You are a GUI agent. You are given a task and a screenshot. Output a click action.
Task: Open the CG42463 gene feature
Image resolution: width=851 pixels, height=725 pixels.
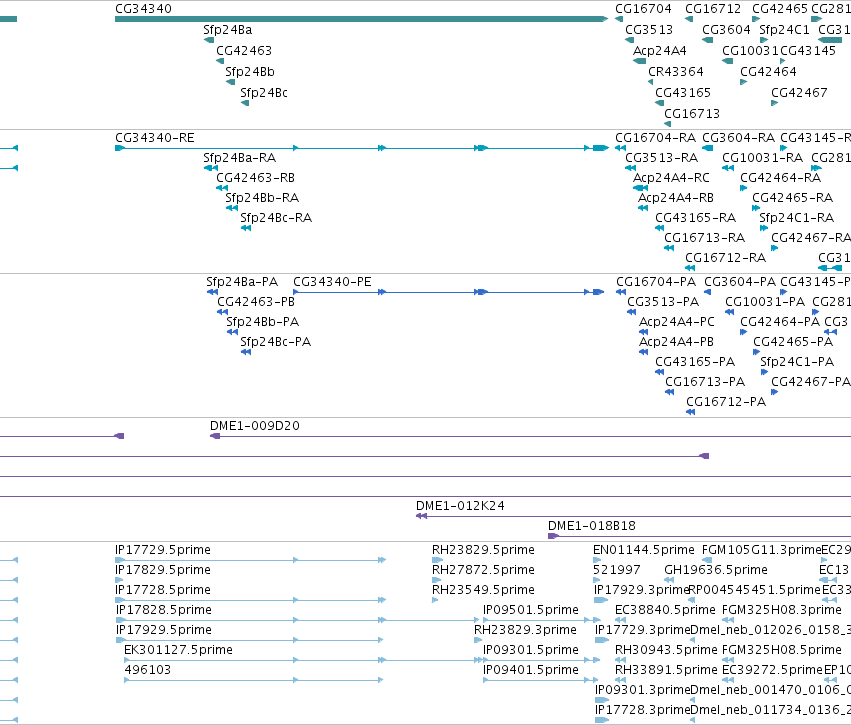219,61
